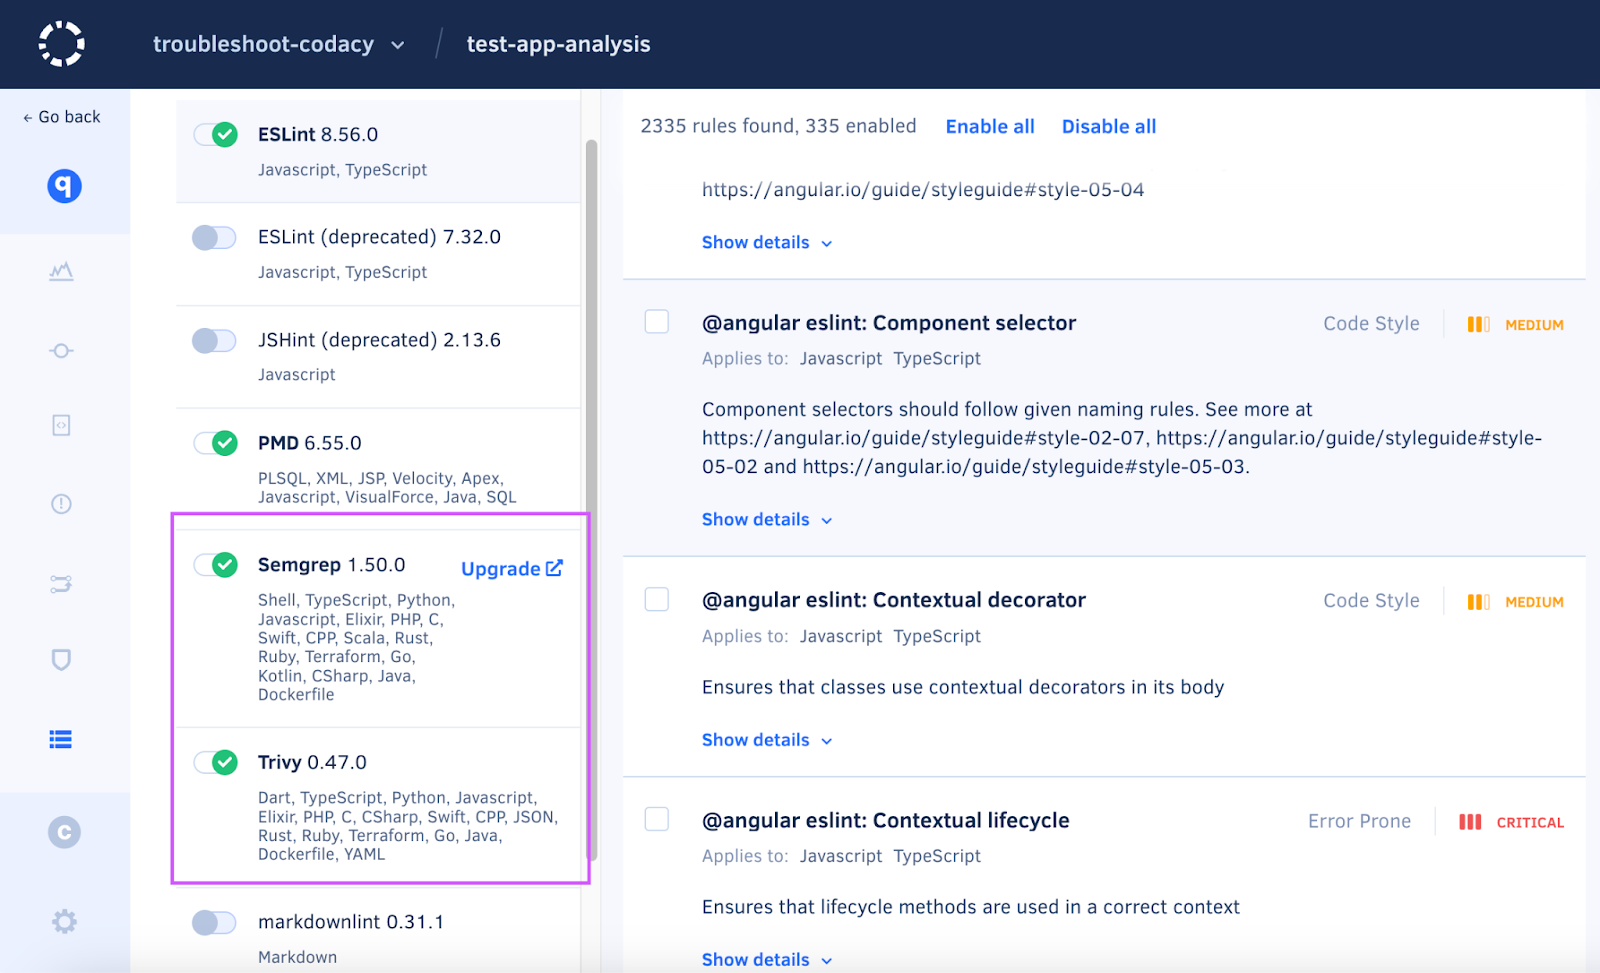This screenshot has width=1600, height=973.
Task: Enable the JSHint (deprecated) 2.13.6 toggle
Action: 214,340
